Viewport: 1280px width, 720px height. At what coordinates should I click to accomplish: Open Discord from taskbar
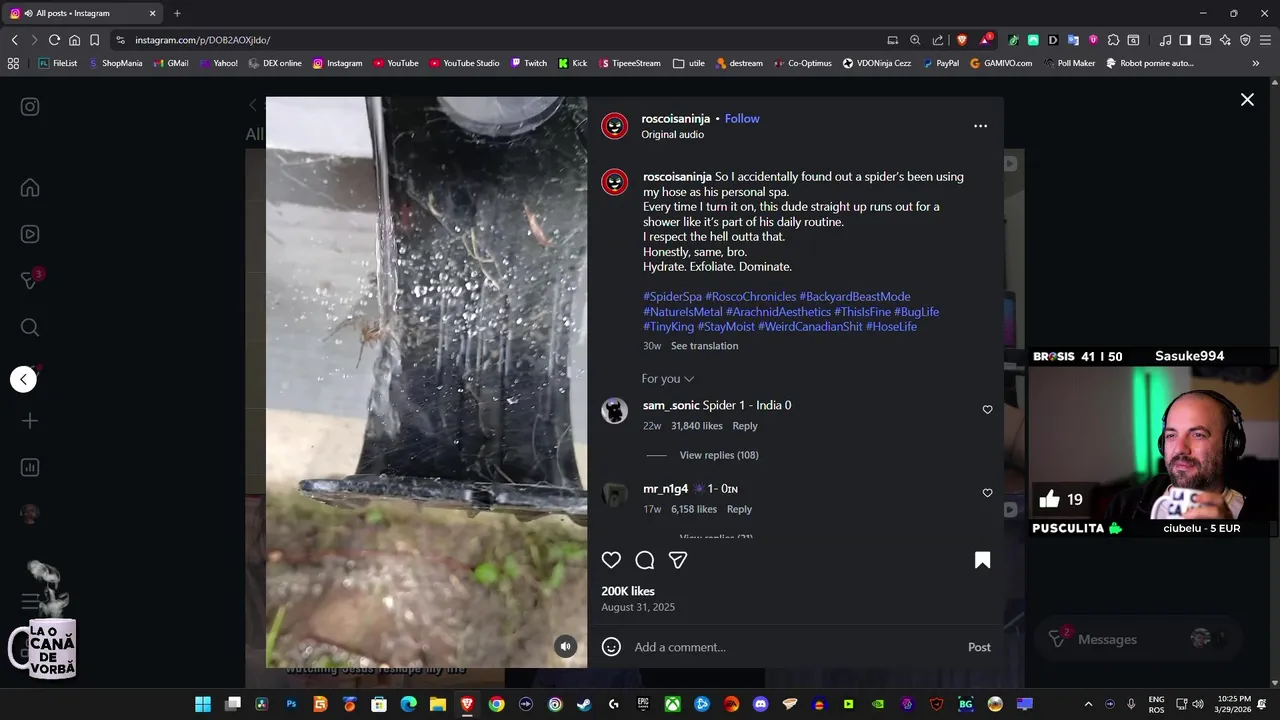tap(760, 704)
